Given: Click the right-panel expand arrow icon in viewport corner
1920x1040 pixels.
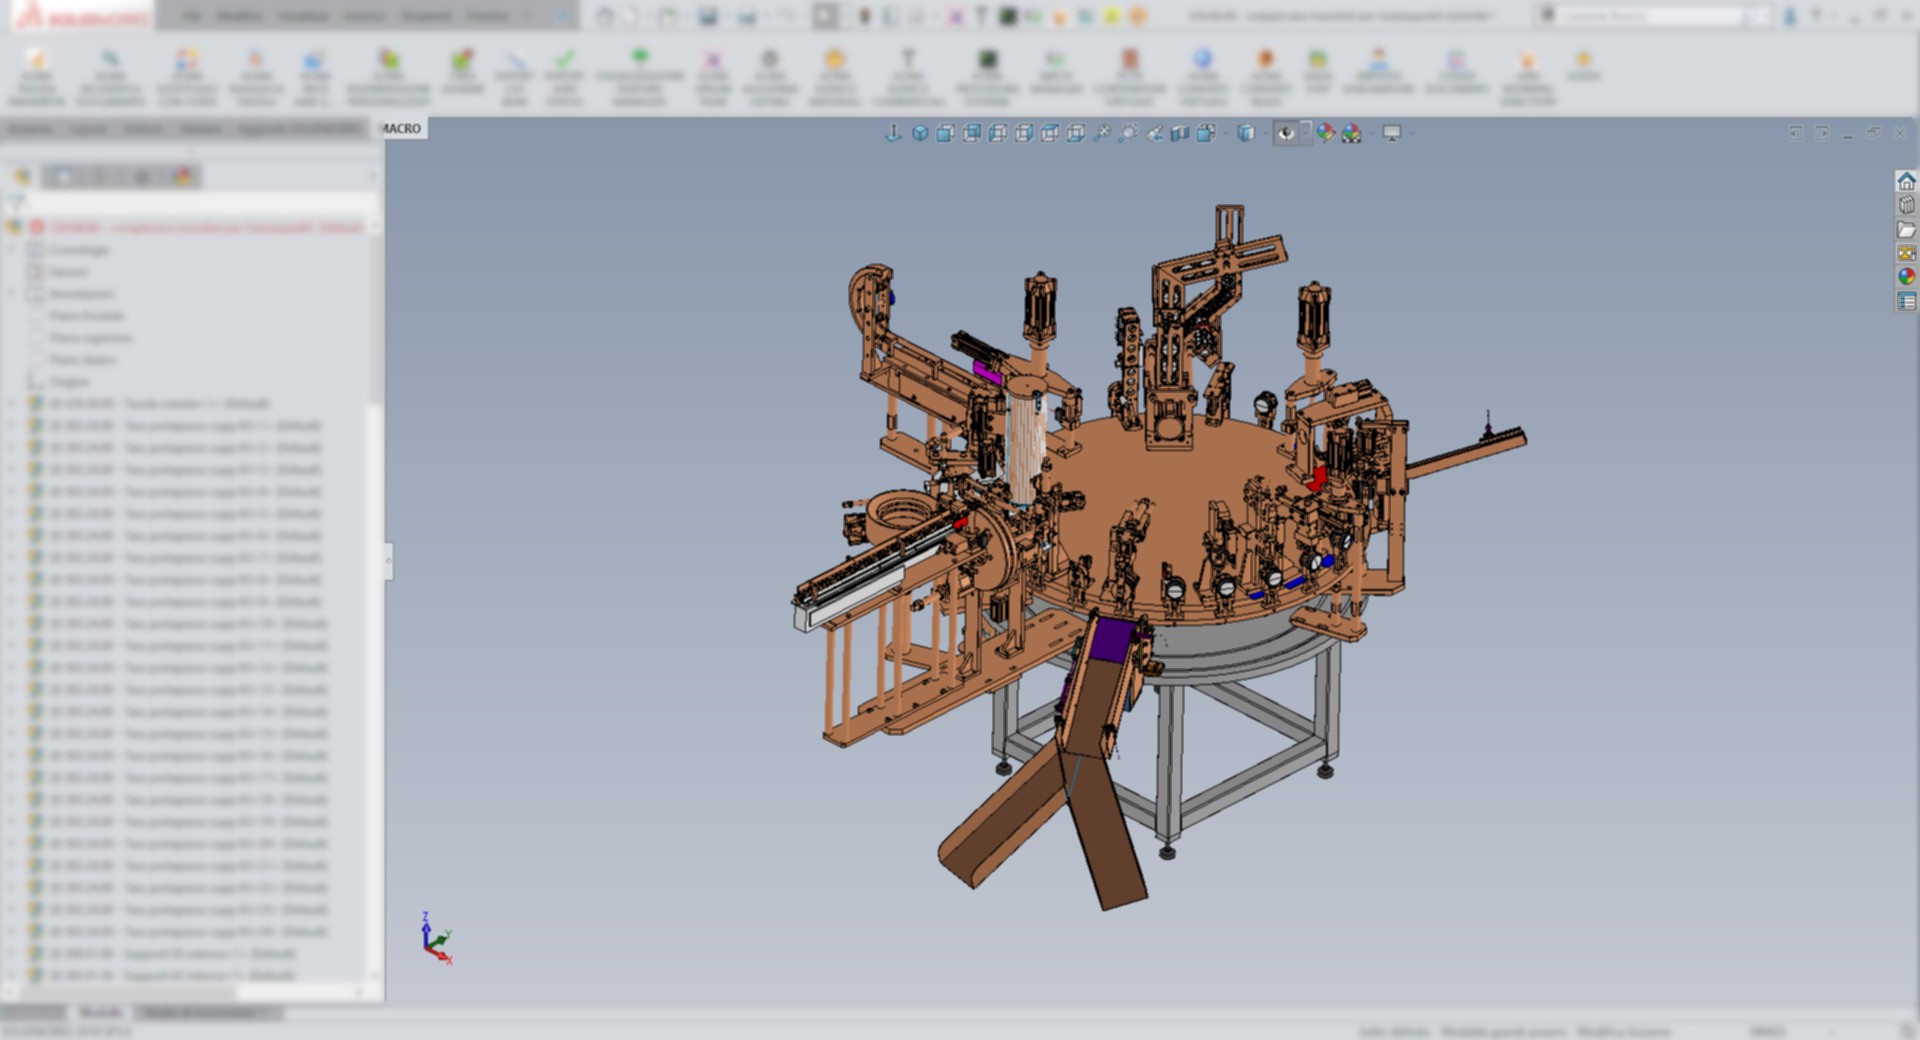Looking at the screenshot, I should coord(1822,133).
